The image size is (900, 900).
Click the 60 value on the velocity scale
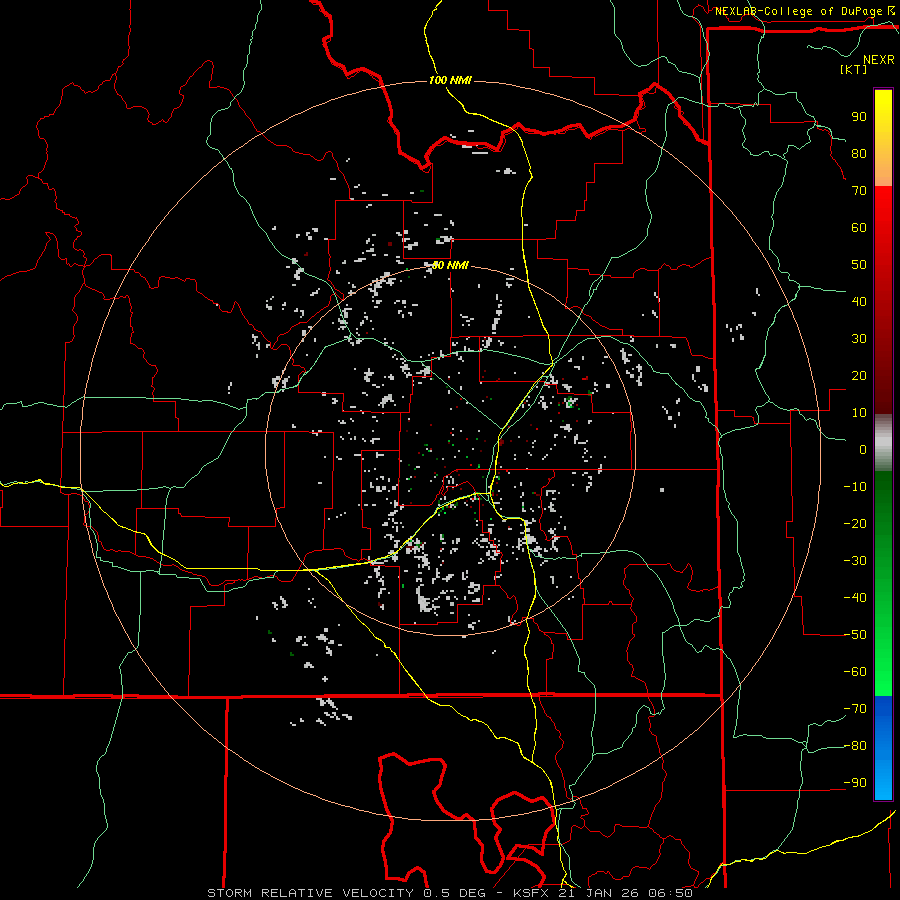(859, 227)
